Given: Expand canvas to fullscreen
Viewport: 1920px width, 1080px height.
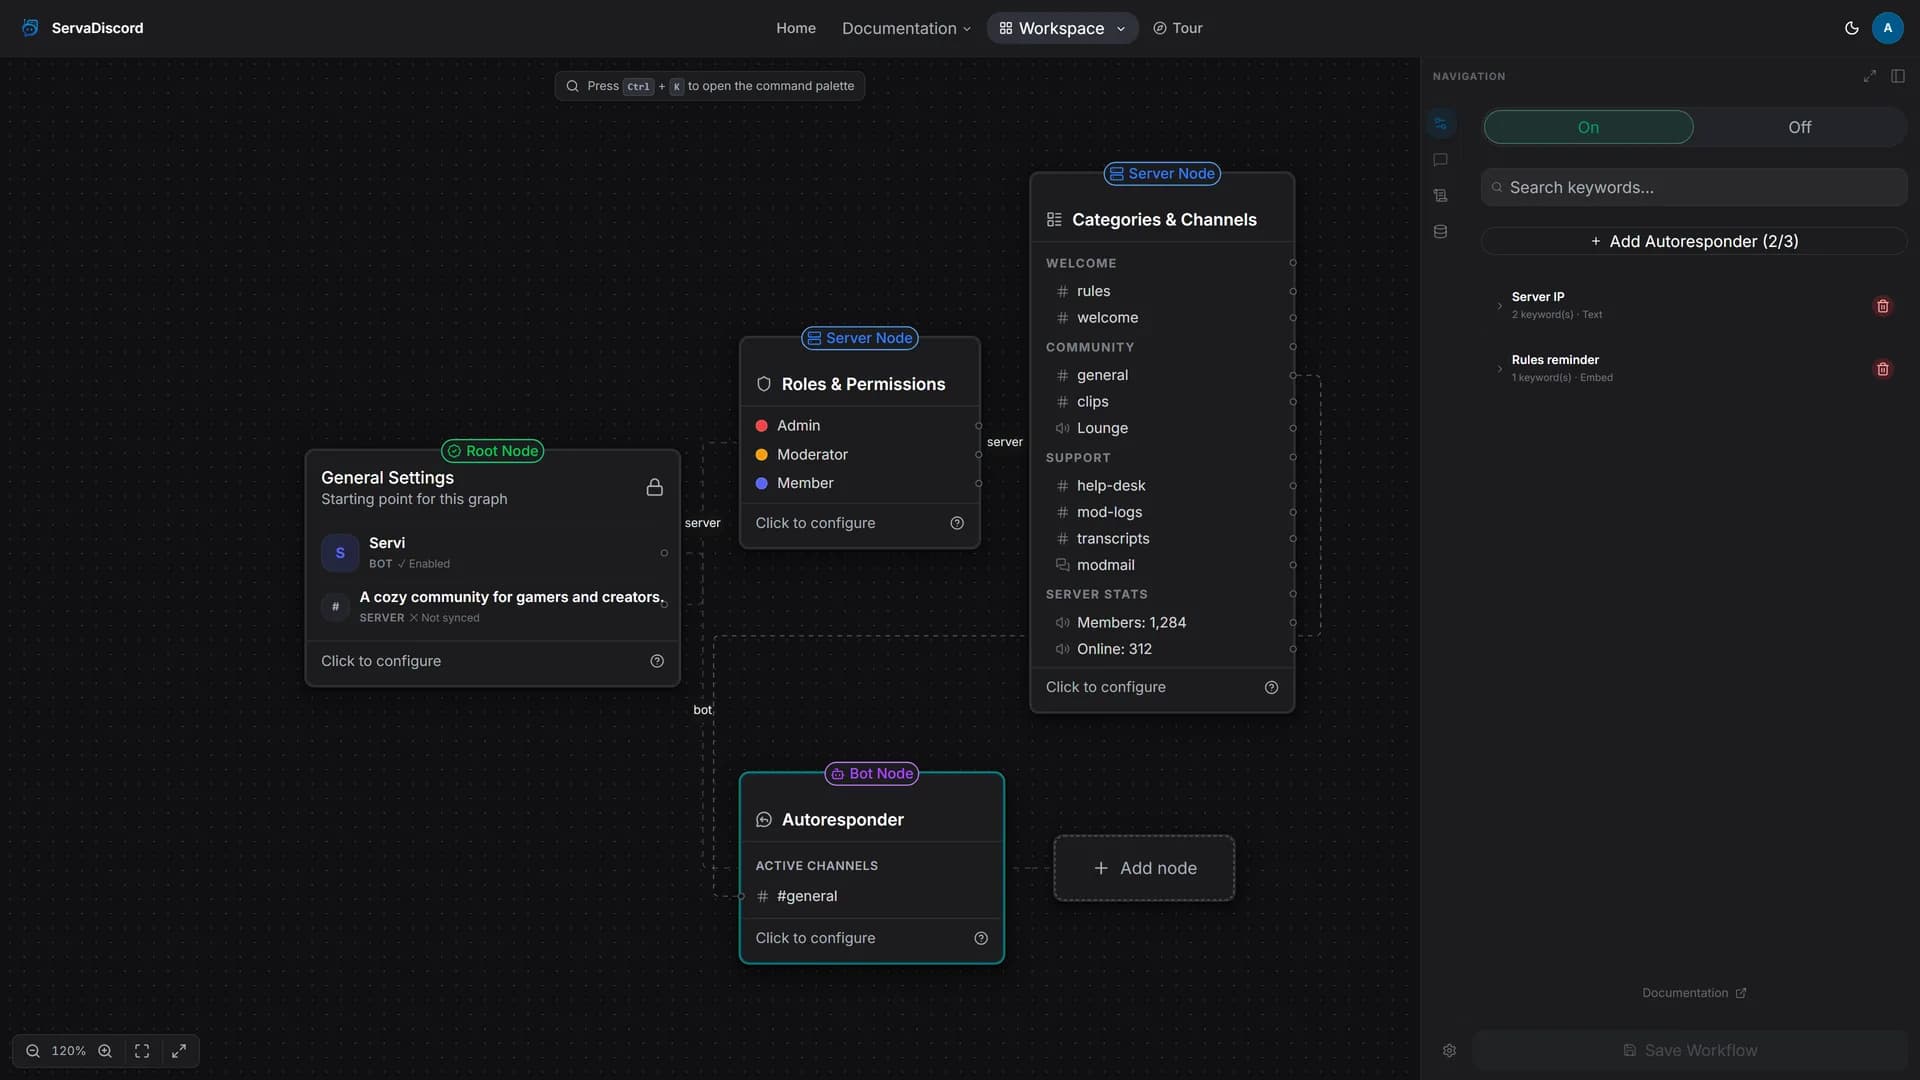Looking at the screenshot, I should pyautogui.click(x=179, y=1051).
